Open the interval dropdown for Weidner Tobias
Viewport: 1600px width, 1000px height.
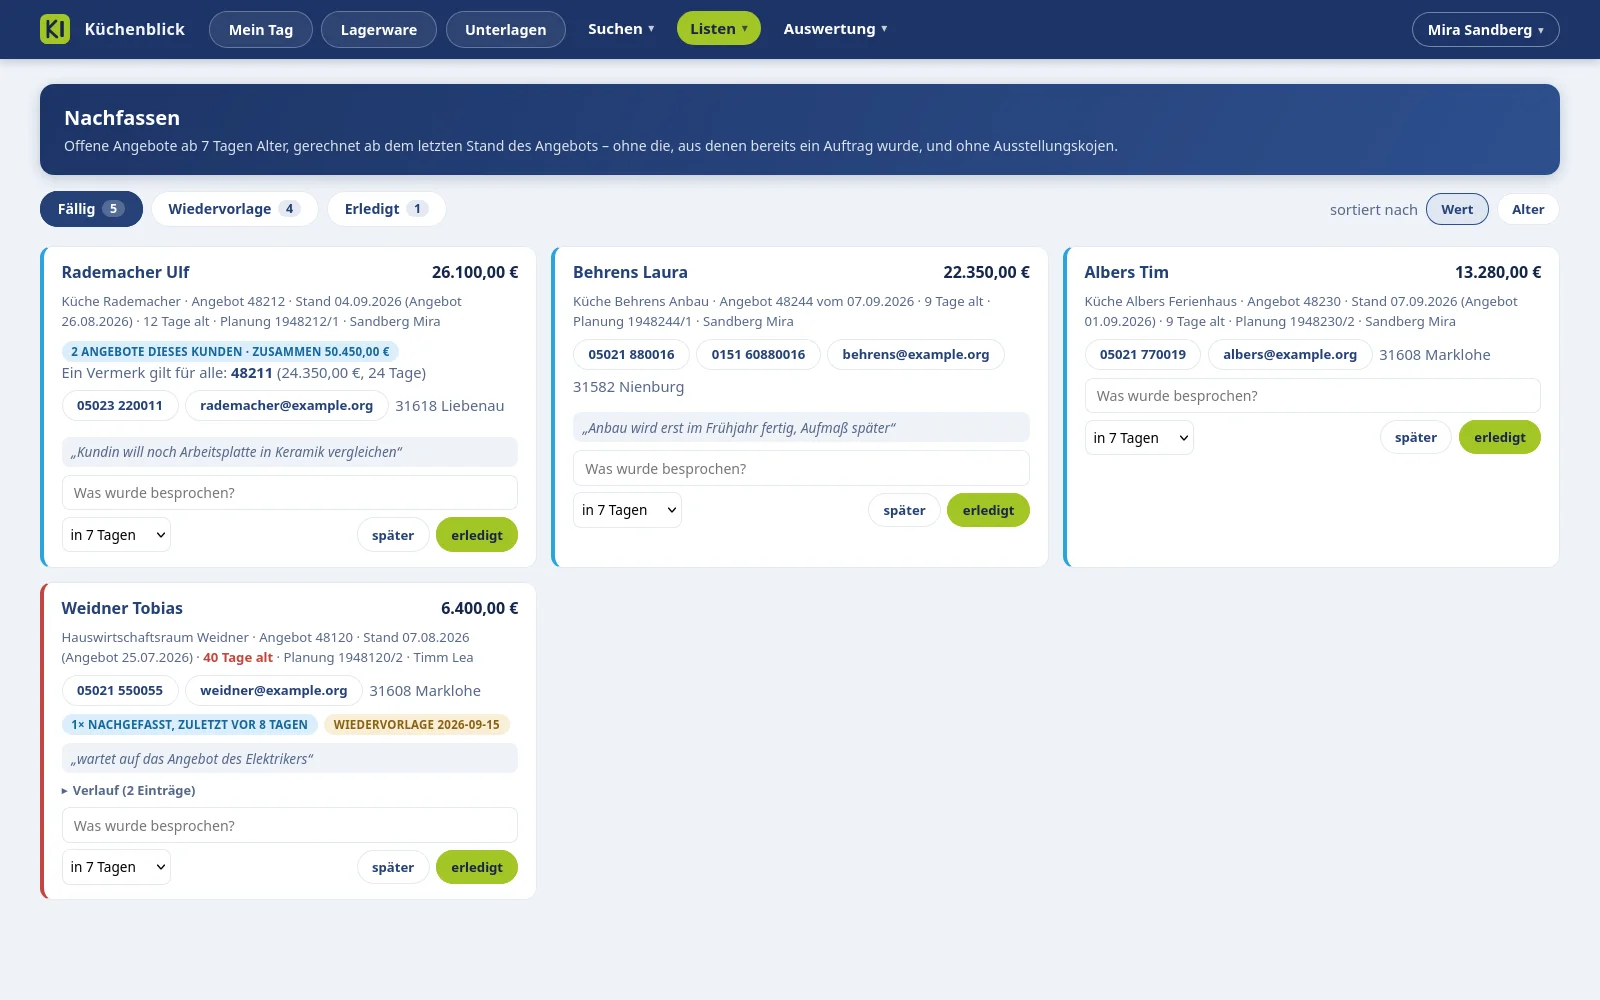pos(116,867)
